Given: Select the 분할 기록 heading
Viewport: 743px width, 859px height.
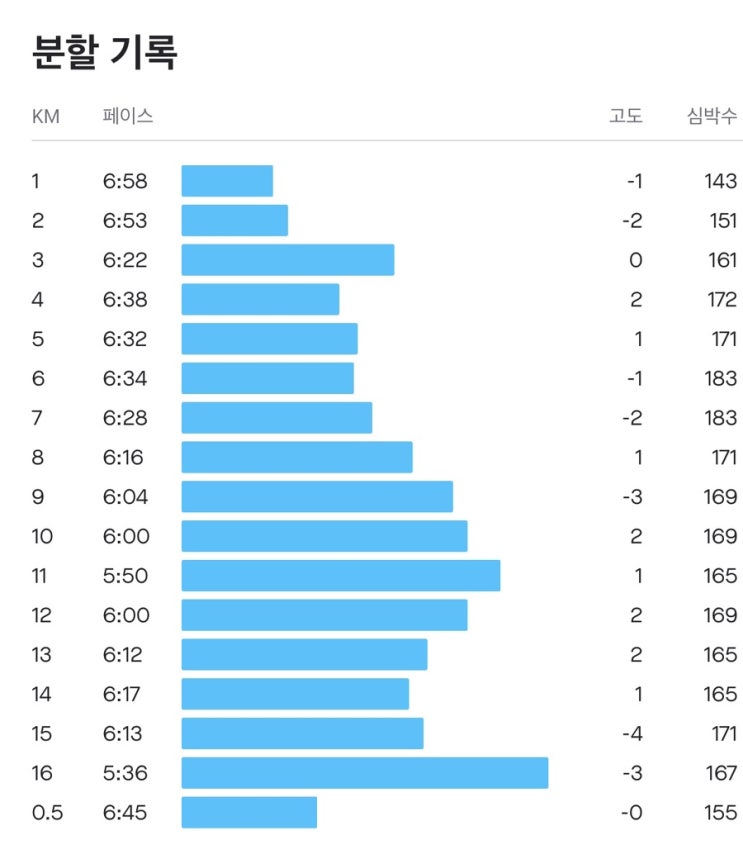Looking at the screenshot, I should coord(105,52).
